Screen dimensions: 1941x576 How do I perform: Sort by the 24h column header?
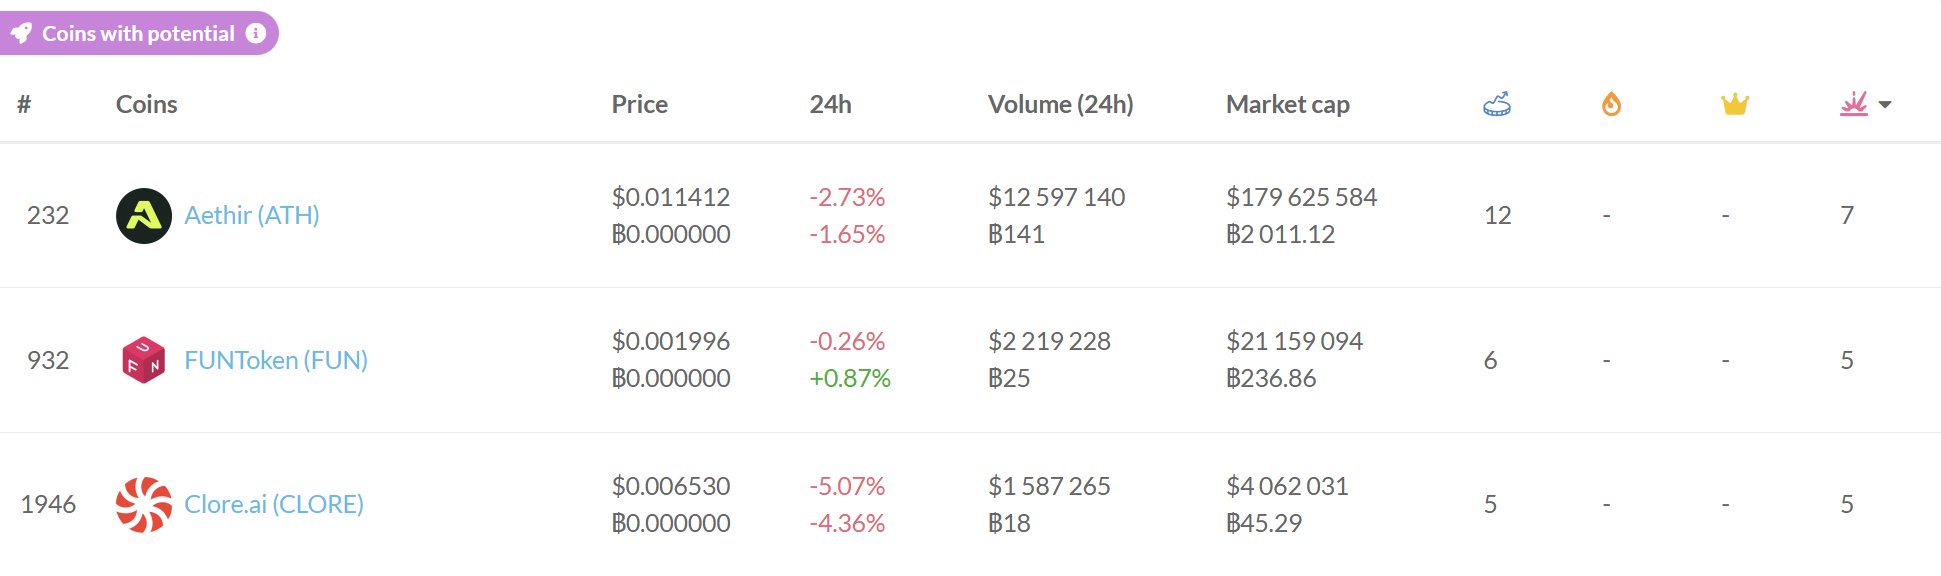click(x=830, y=104)
